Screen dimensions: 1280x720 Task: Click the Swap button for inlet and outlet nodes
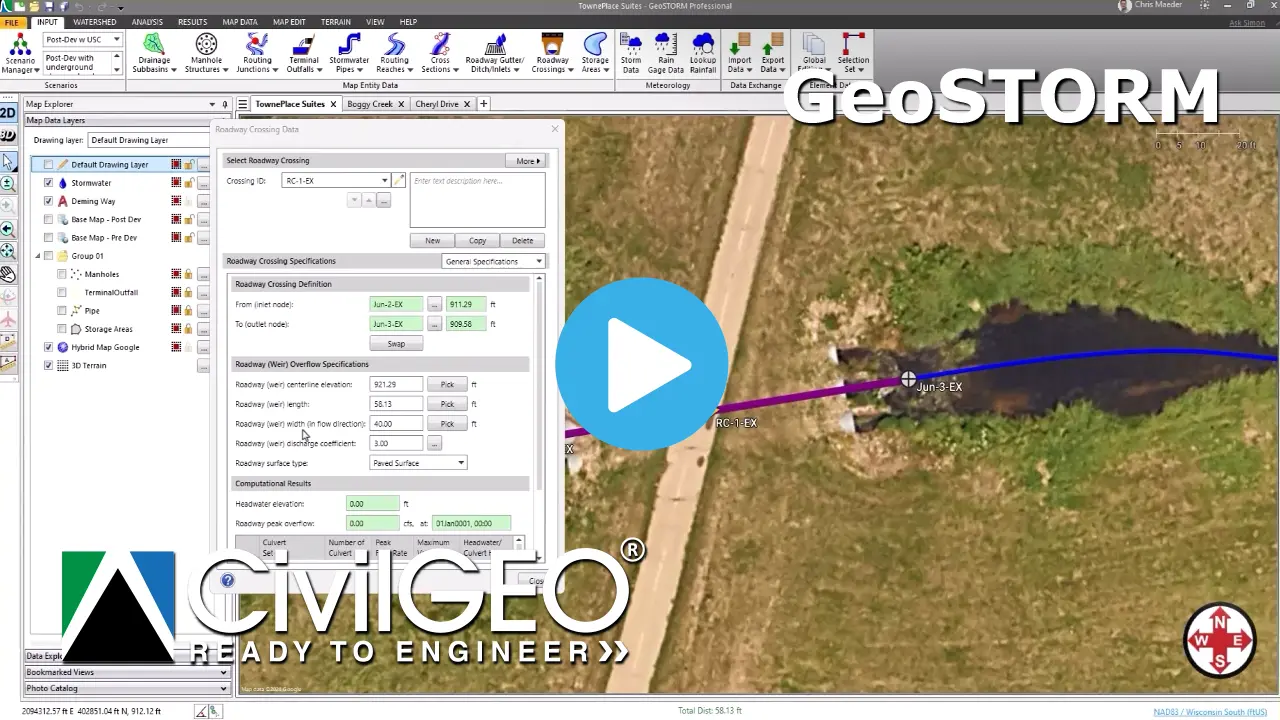tap(396, 343)
